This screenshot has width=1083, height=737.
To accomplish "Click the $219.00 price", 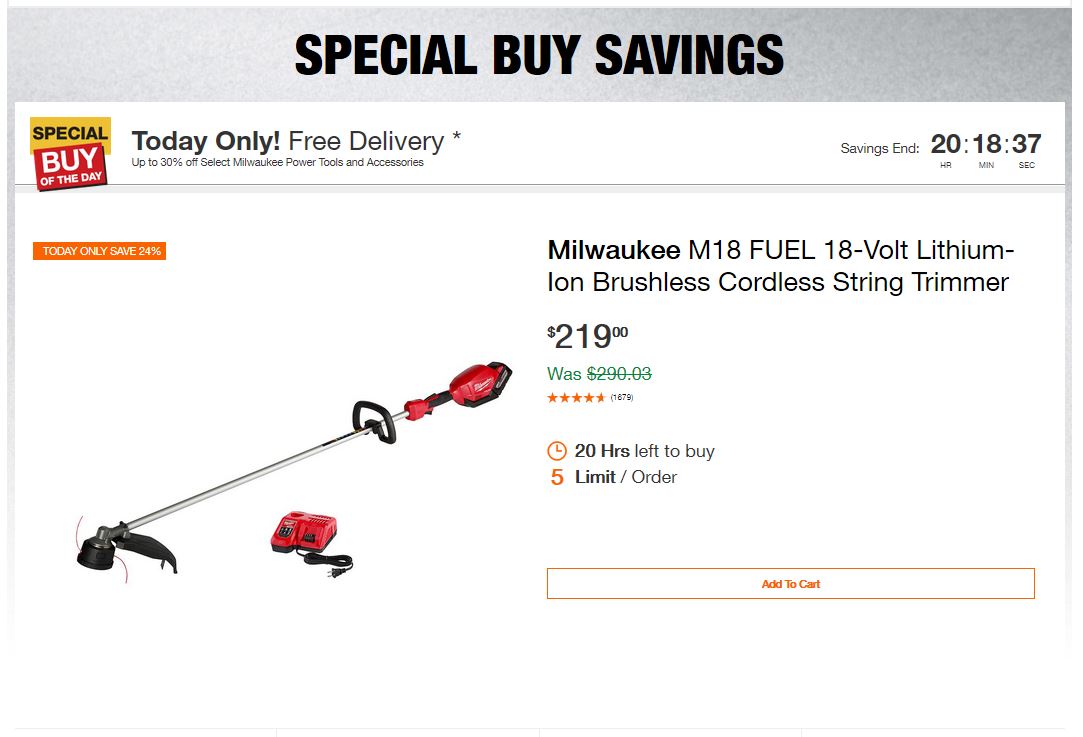I will click(588, 337).
